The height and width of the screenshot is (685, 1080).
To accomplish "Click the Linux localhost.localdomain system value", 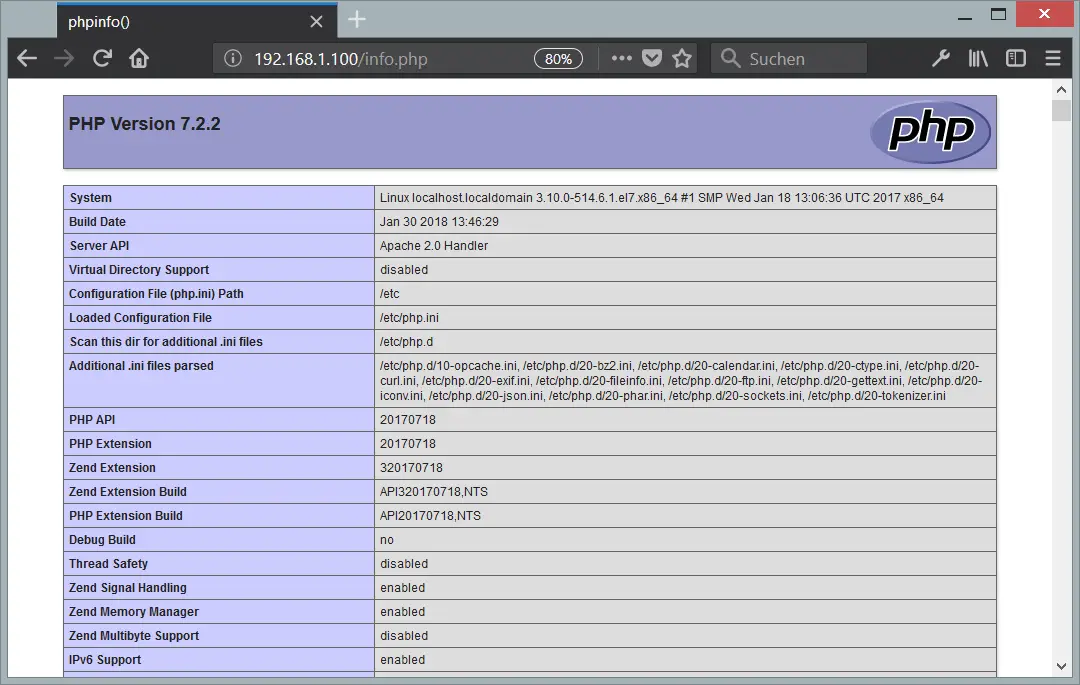I will [662, 198].
